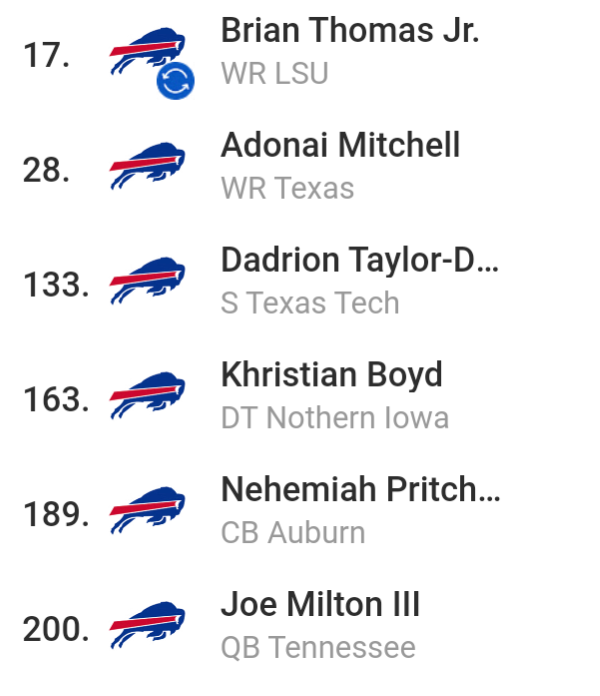Click the WR LSU position label
Image resolution: width=600 pixels, height=696 pixels.
[x=275, y=73]
